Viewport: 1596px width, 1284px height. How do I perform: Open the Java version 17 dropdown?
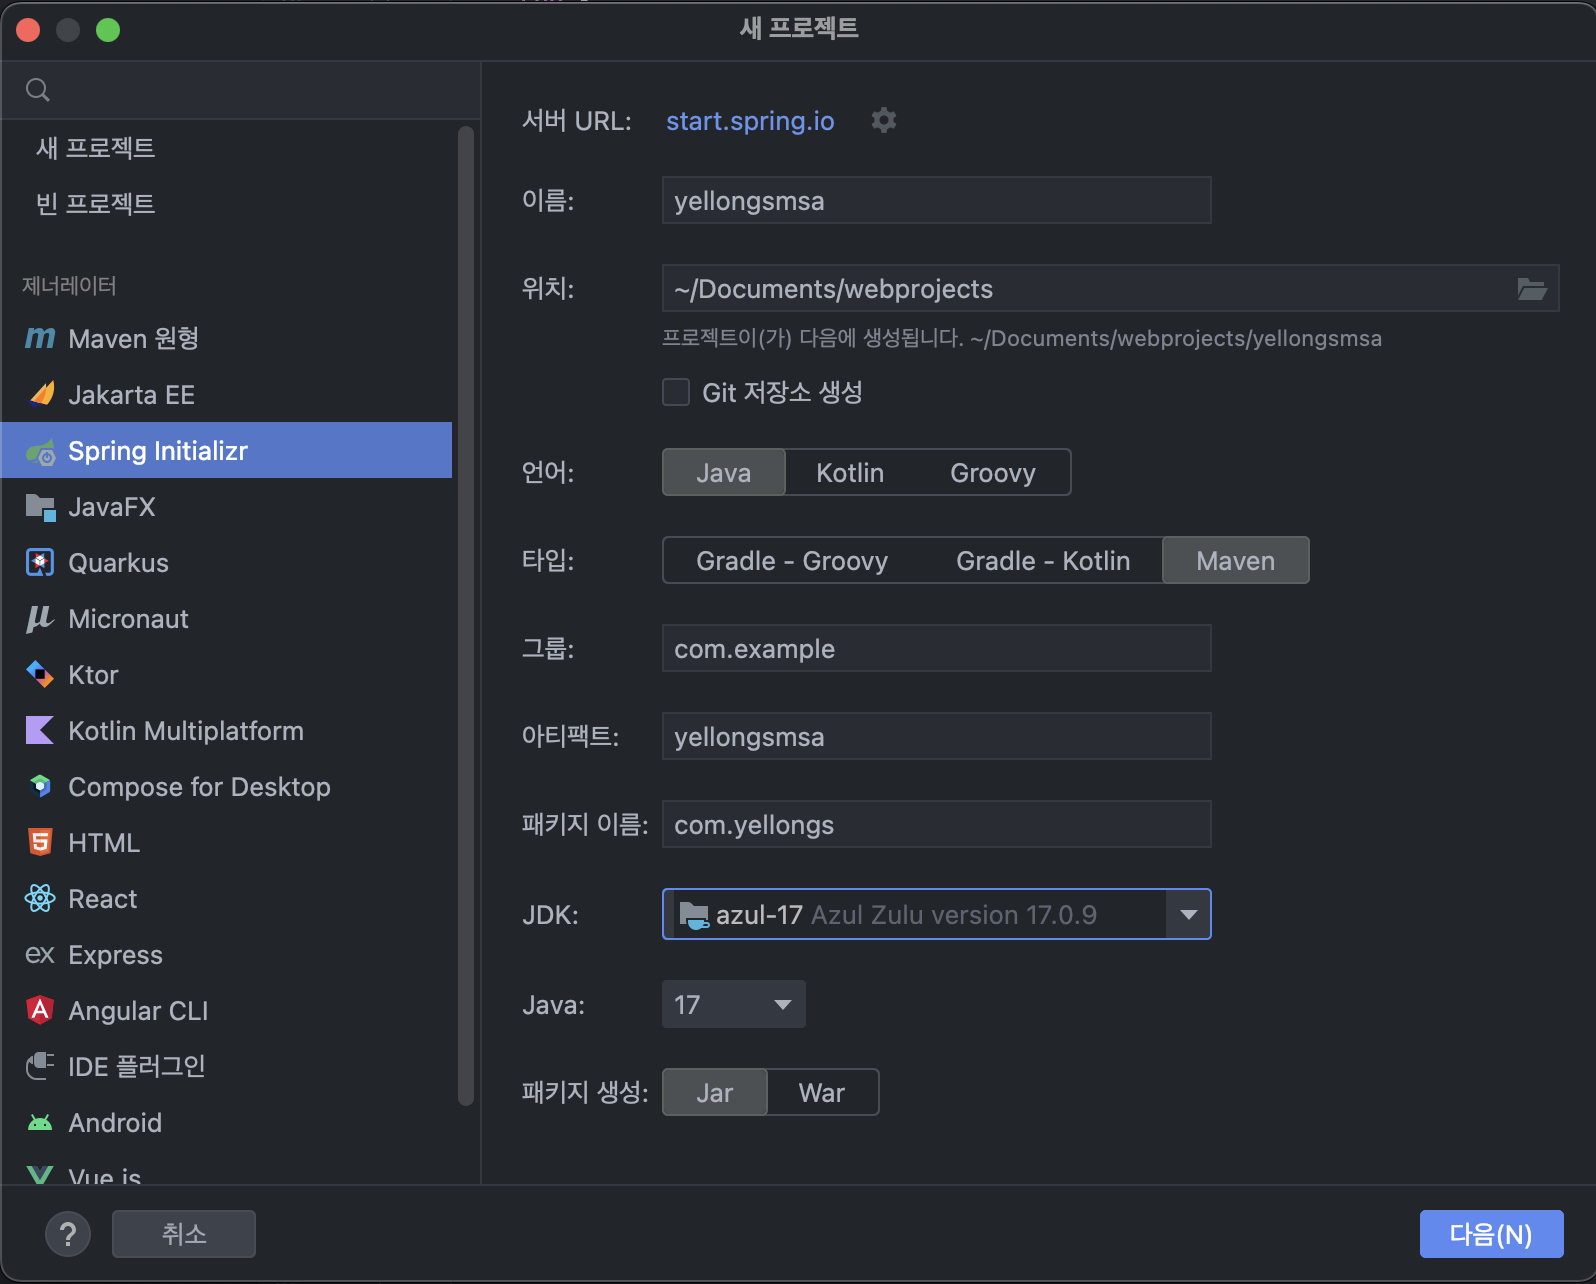[x=734, y=1004]
